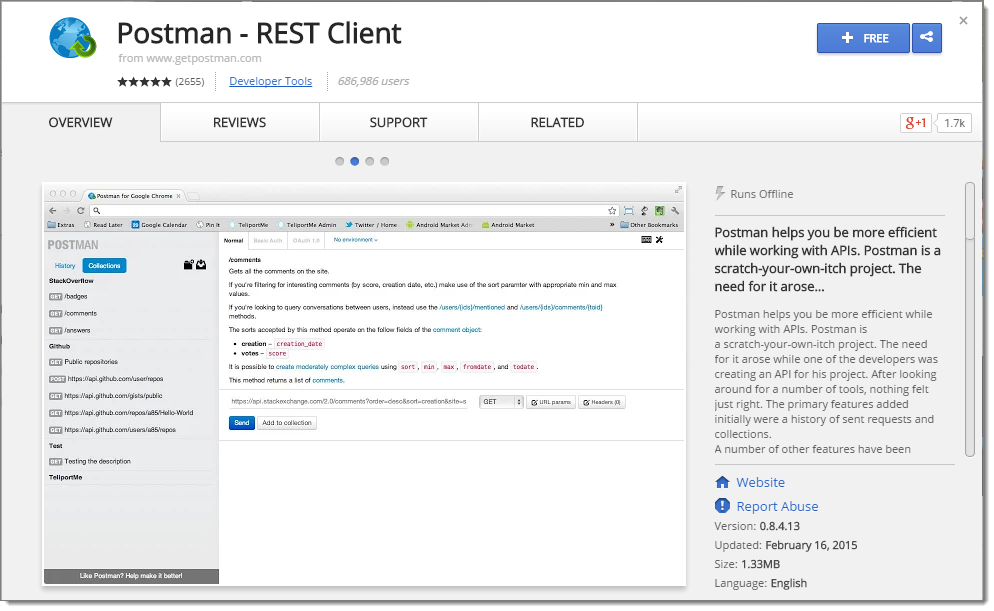Screen dimensions: 994x611
Task: Select the second screenshot carousel dot
Action: pos(355,162)
